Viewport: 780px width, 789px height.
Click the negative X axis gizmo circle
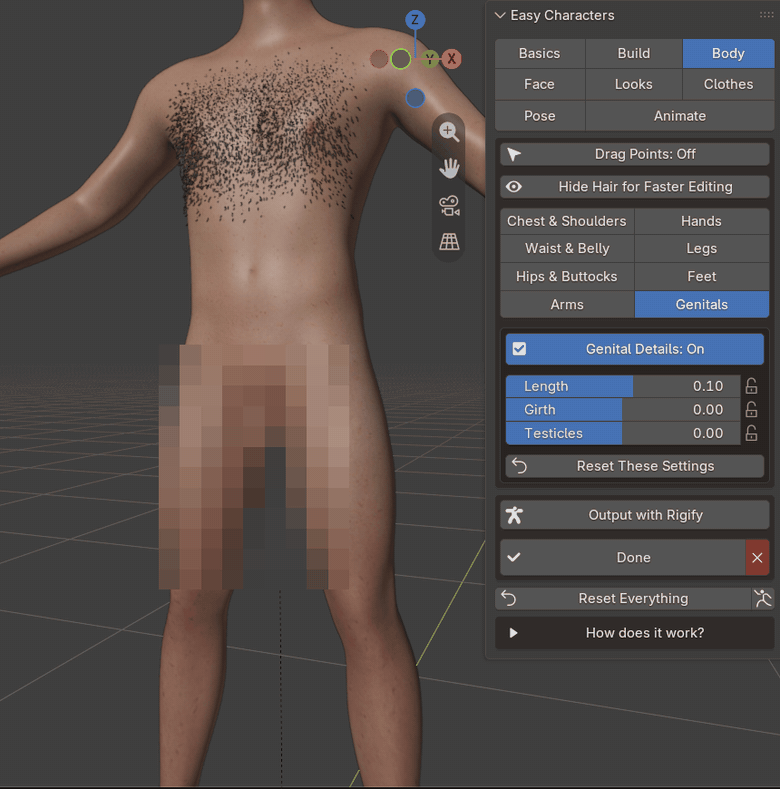tap(379, 59)
